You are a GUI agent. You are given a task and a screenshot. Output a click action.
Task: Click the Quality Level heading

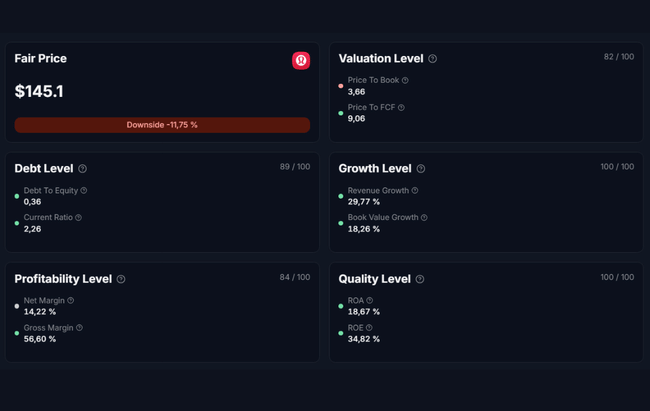pos(374,279)
